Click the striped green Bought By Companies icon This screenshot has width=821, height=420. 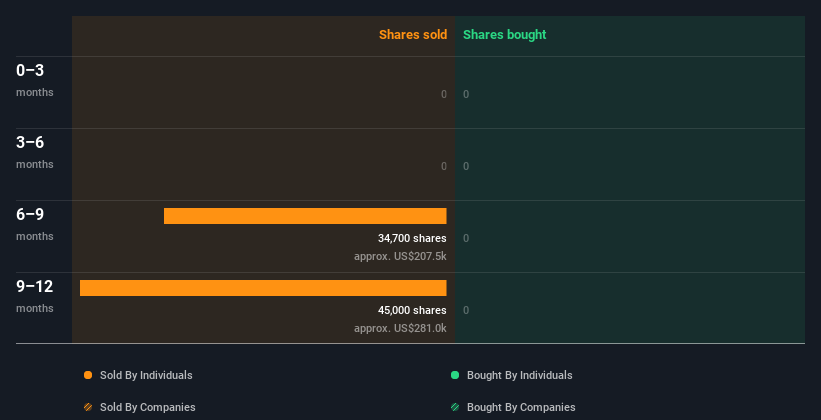coord(455,407)
